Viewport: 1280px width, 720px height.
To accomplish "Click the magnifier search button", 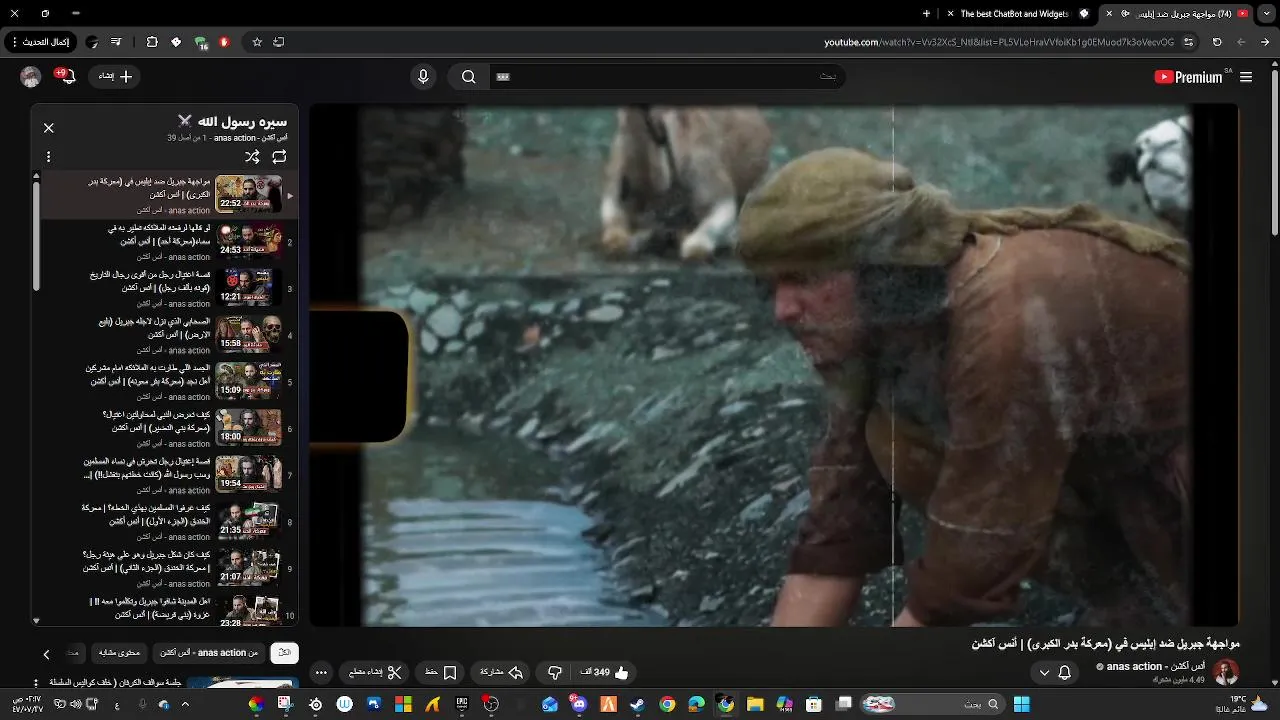I will coord(468,77).
